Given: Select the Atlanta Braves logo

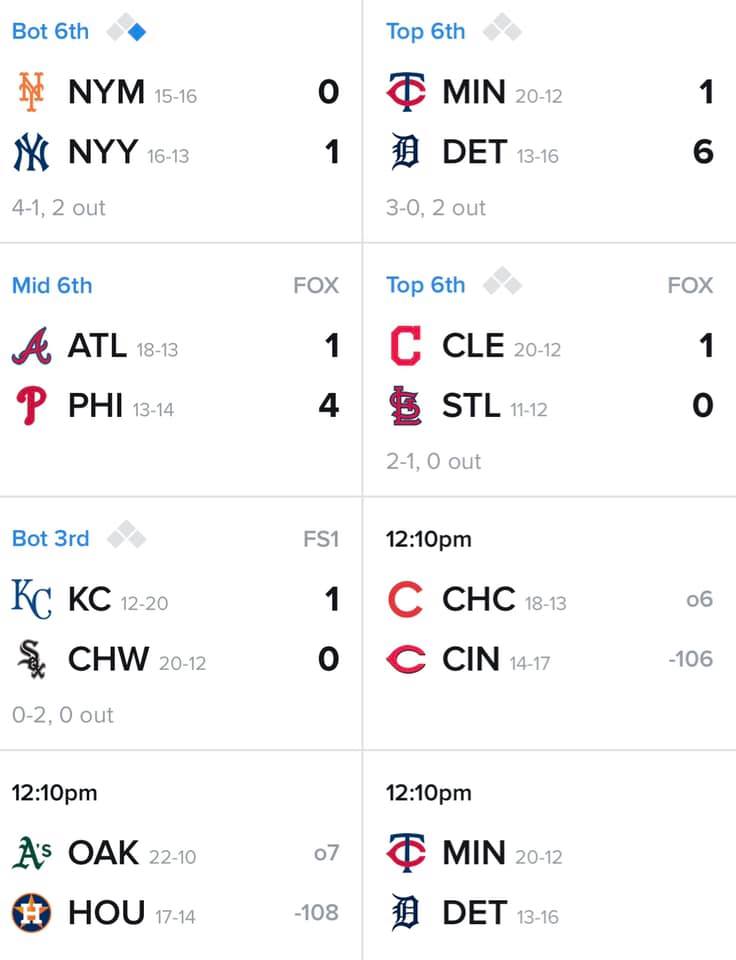Looking at the screenshot, I should tap(31, 346).
